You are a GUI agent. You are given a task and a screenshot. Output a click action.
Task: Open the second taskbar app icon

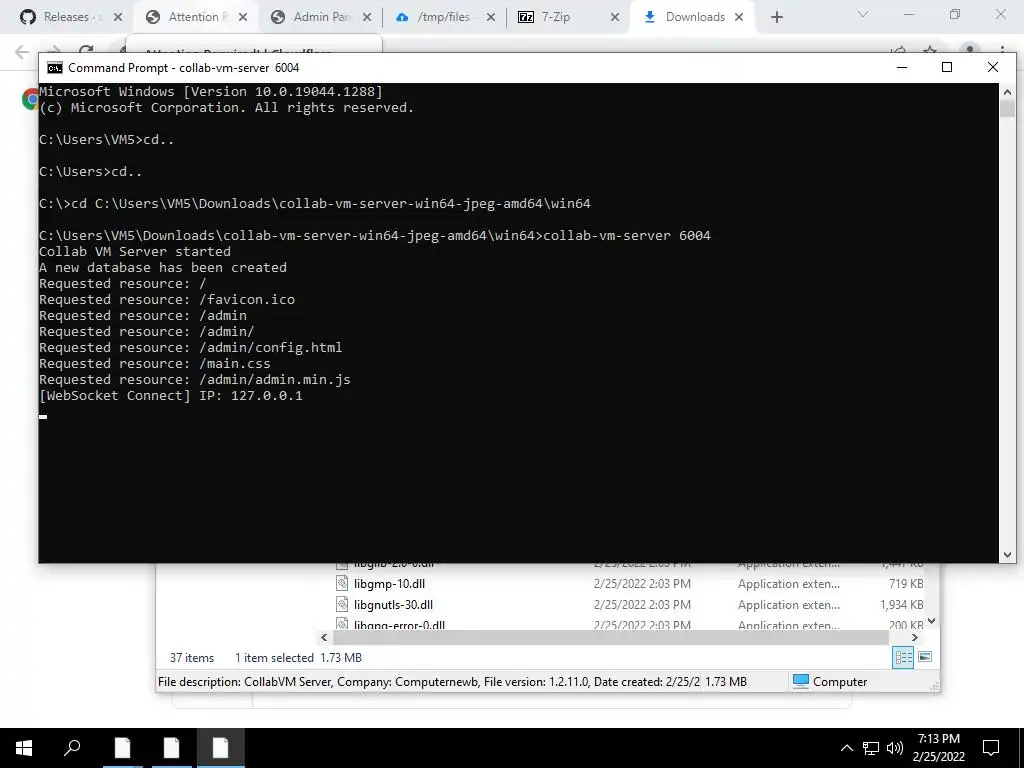pyautogui.click(x=172, y=748)
